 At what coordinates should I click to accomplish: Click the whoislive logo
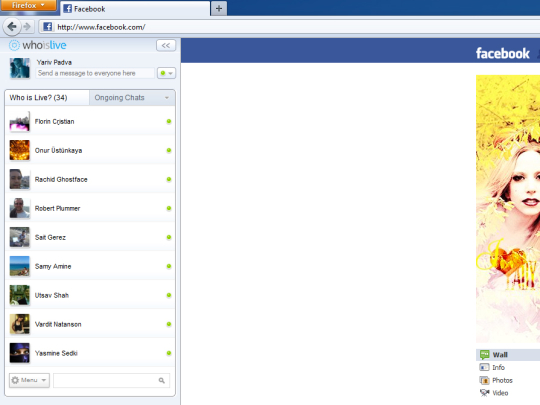[38, 45]
